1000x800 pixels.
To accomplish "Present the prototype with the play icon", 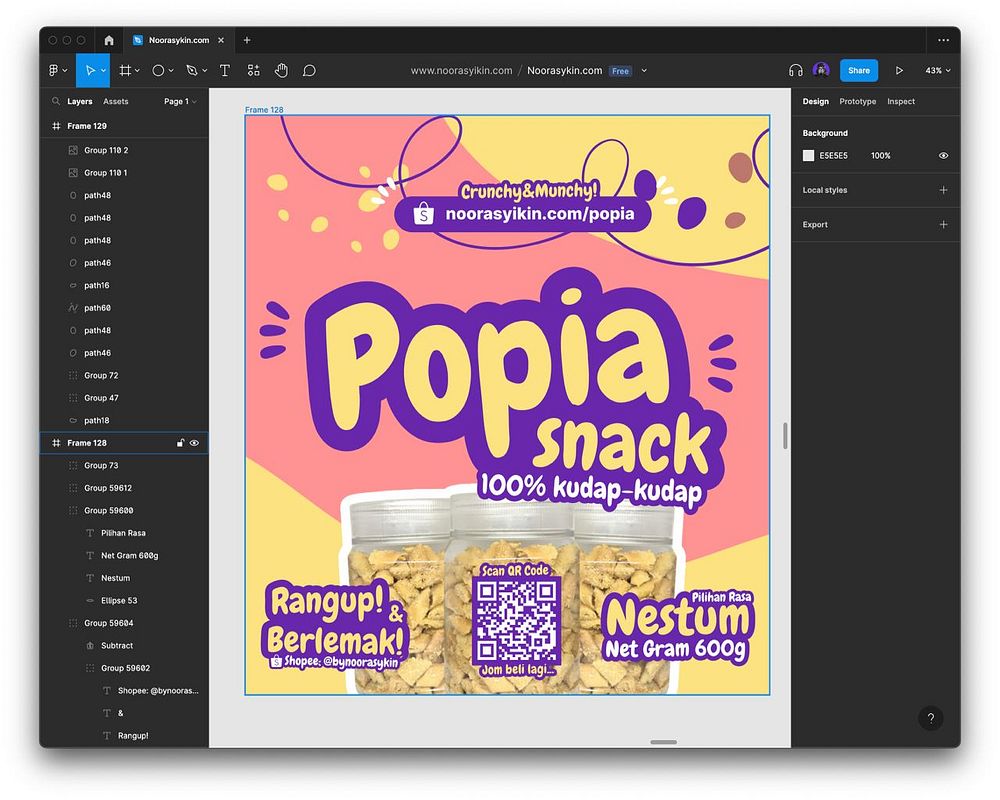I will click(899, 70).
